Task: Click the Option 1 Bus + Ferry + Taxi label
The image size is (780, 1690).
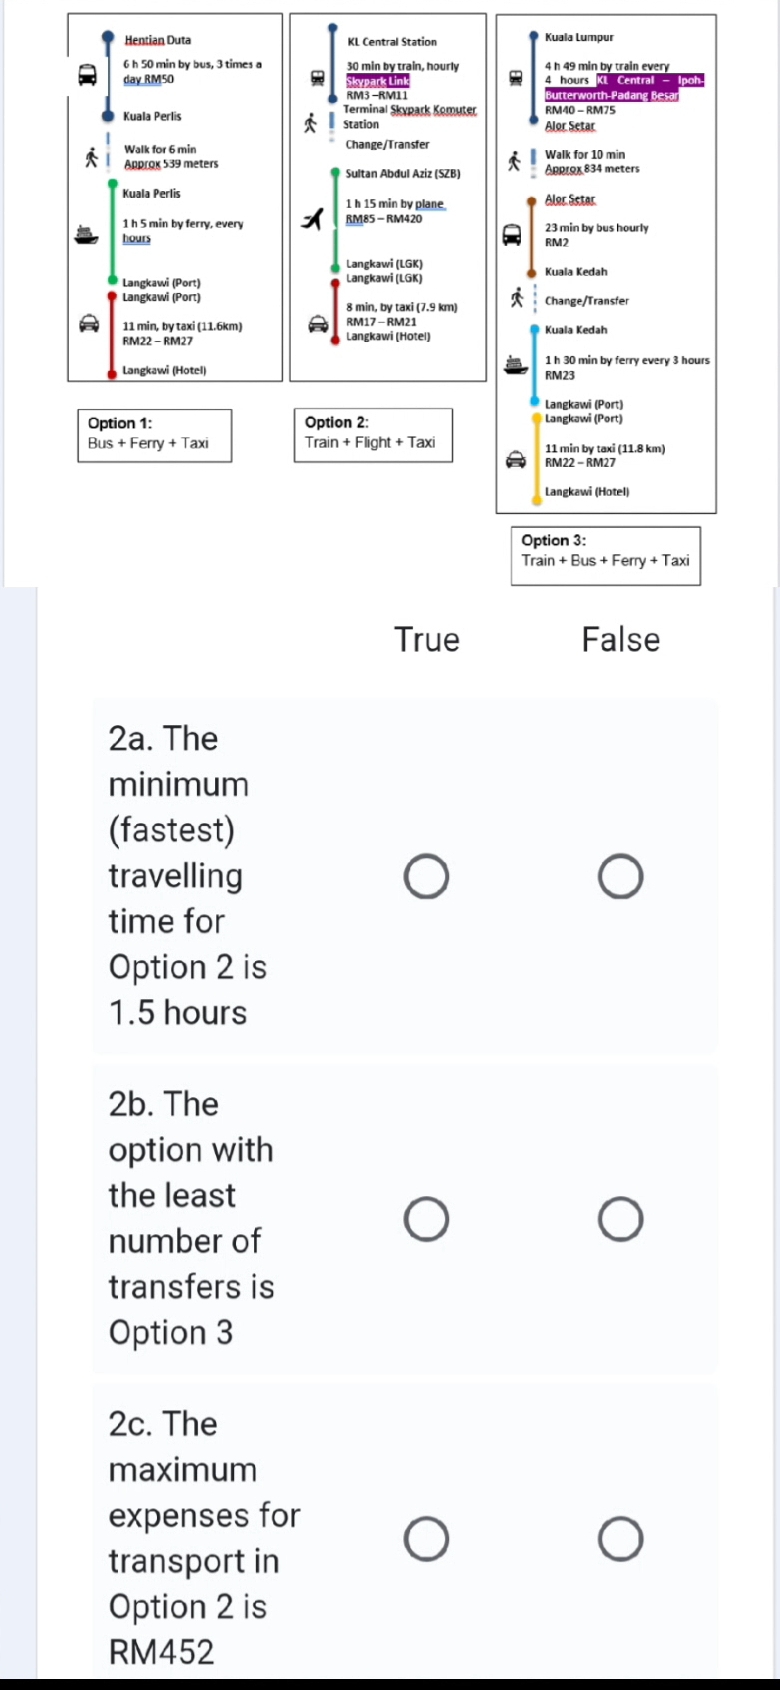Action: tap(154, 435)
